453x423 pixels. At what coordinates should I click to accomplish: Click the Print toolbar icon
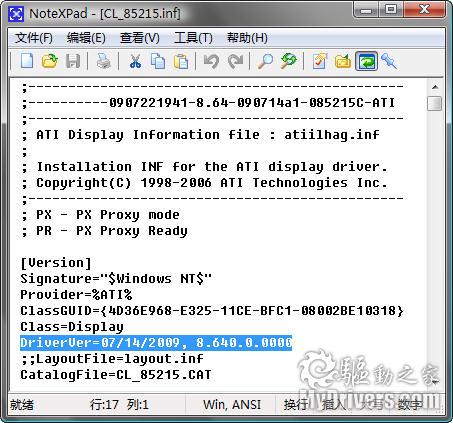[x=103, y=61]
